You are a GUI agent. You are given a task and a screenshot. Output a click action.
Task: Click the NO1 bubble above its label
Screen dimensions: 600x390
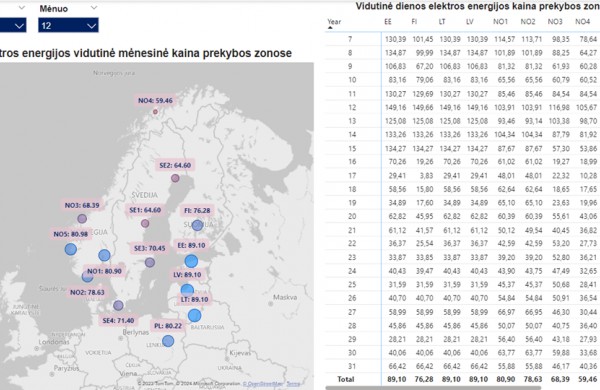tap(104, 255)
